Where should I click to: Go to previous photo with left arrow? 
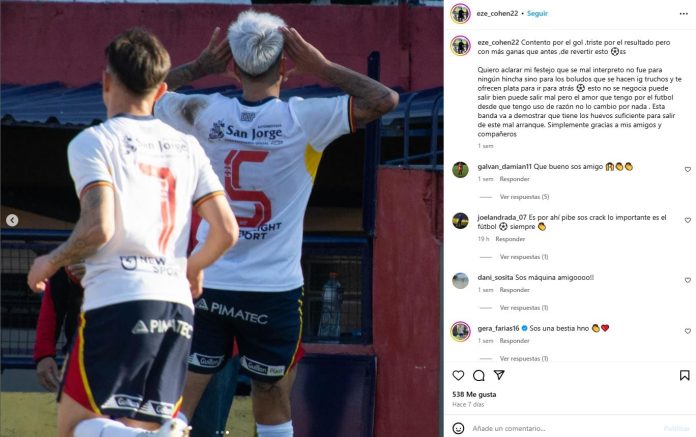pos(12,220)
